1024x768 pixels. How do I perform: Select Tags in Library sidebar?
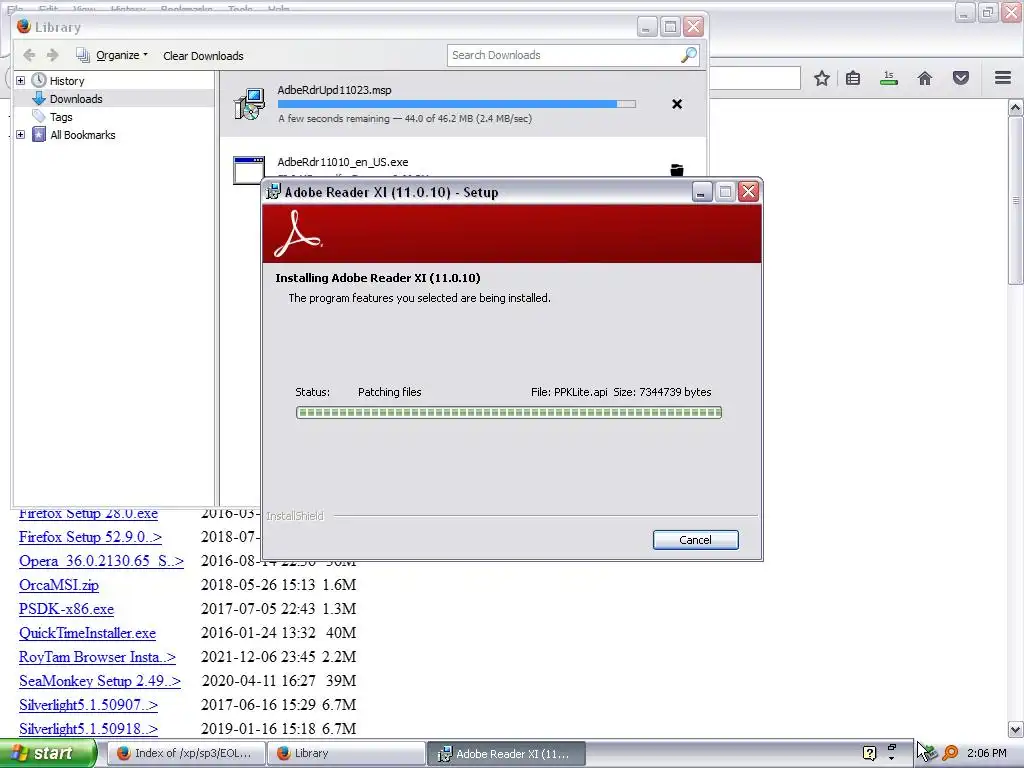point(61,117)
